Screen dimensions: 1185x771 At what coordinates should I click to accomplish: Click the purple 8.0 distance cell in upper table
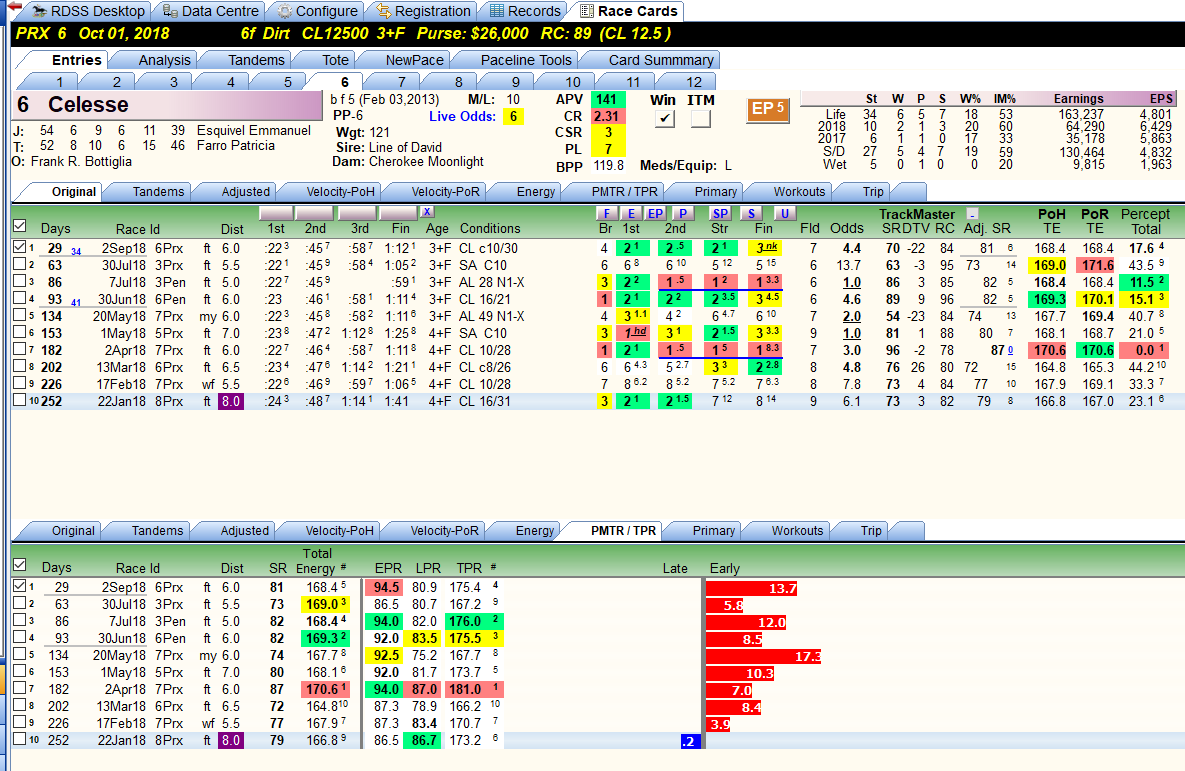[231, 401]
